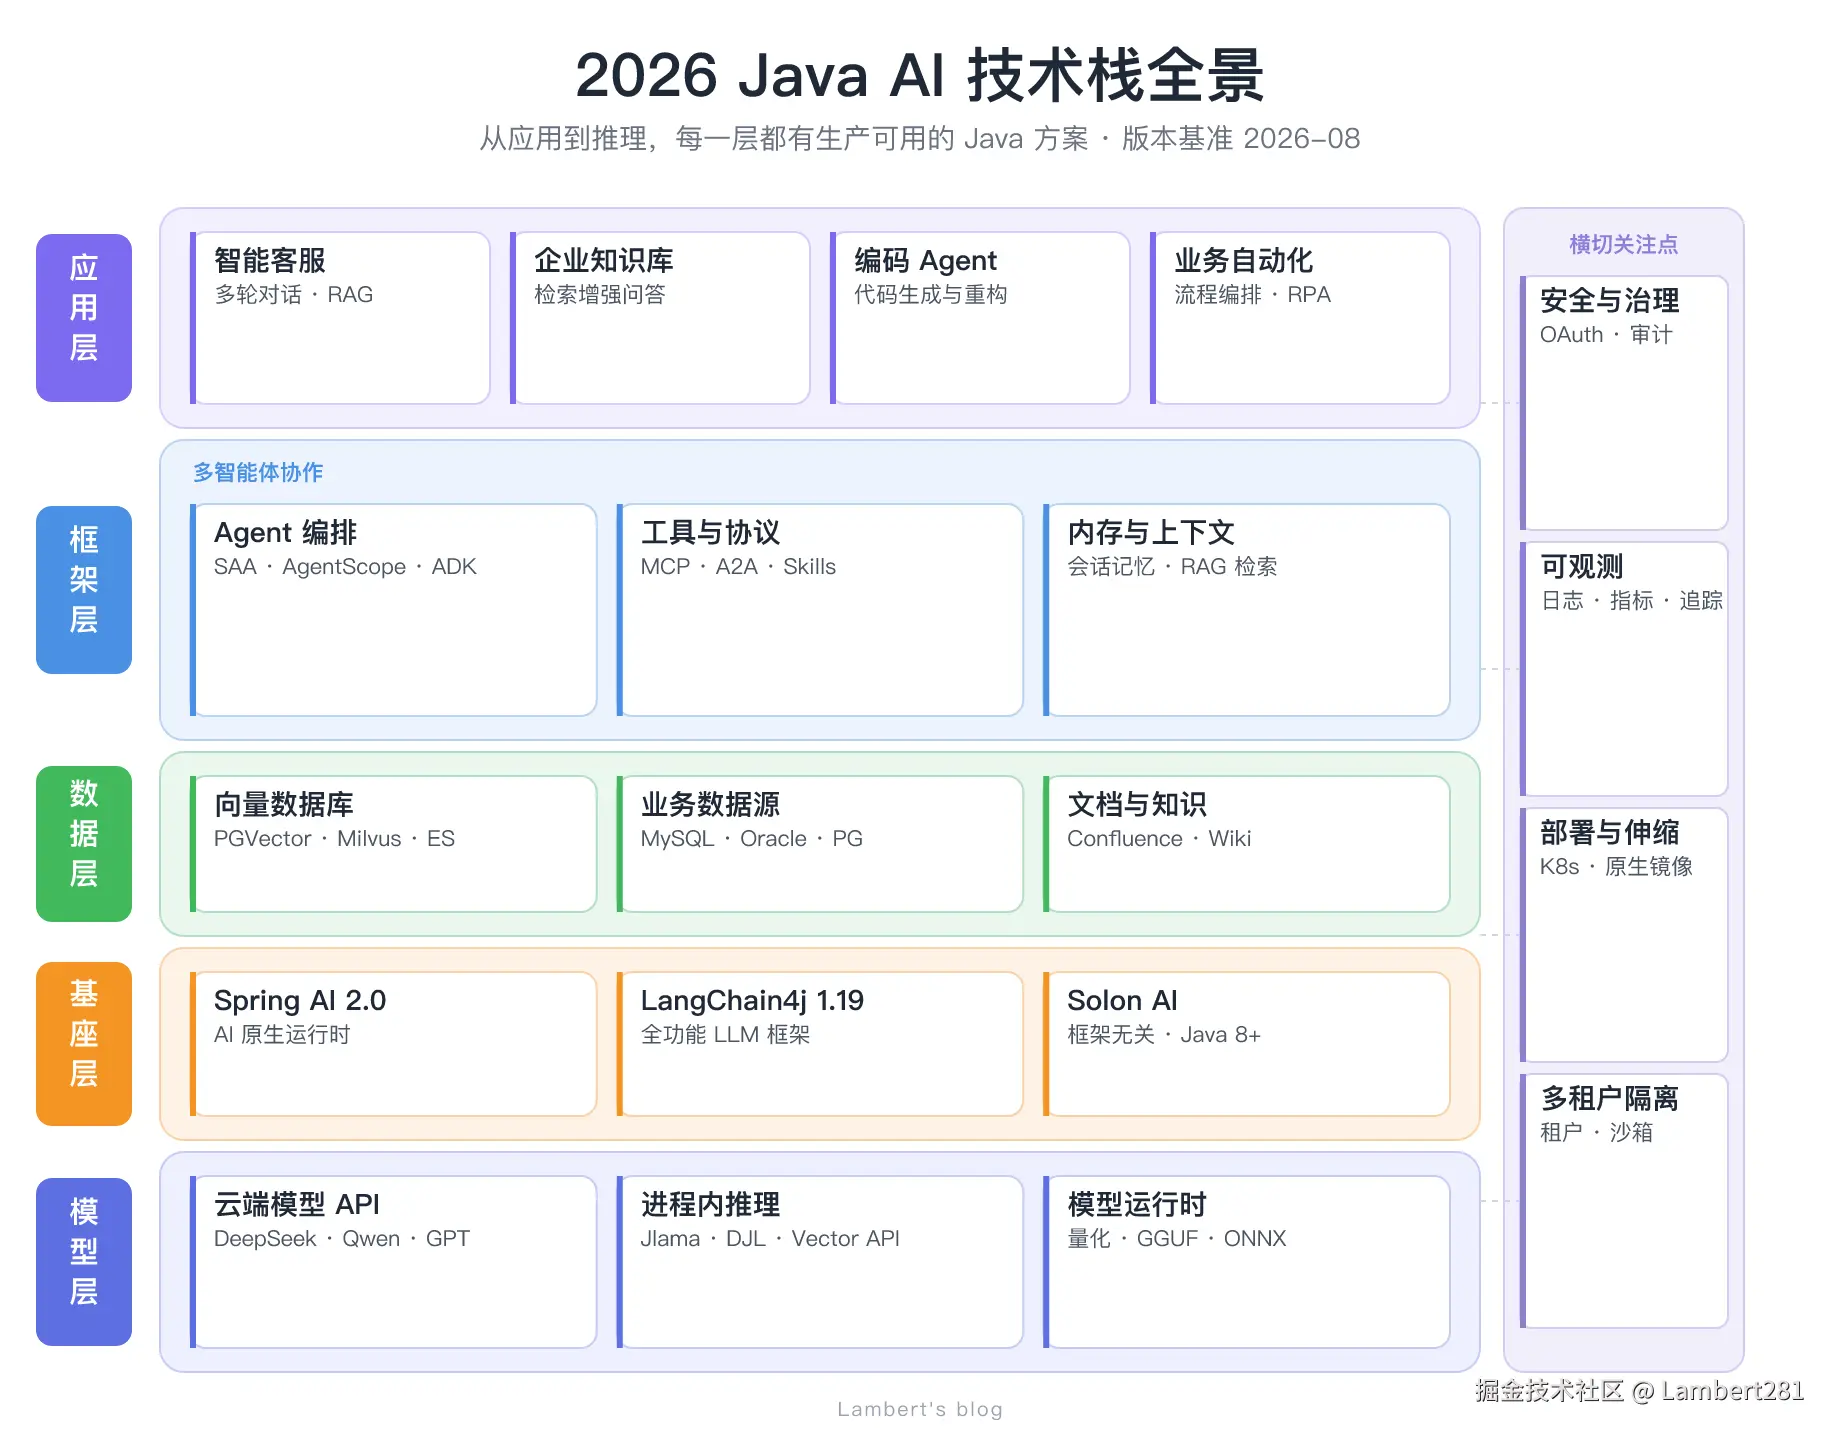Select the 多租户隔离 card
1840x1440 pixels.
[x=1624, y=1201]
